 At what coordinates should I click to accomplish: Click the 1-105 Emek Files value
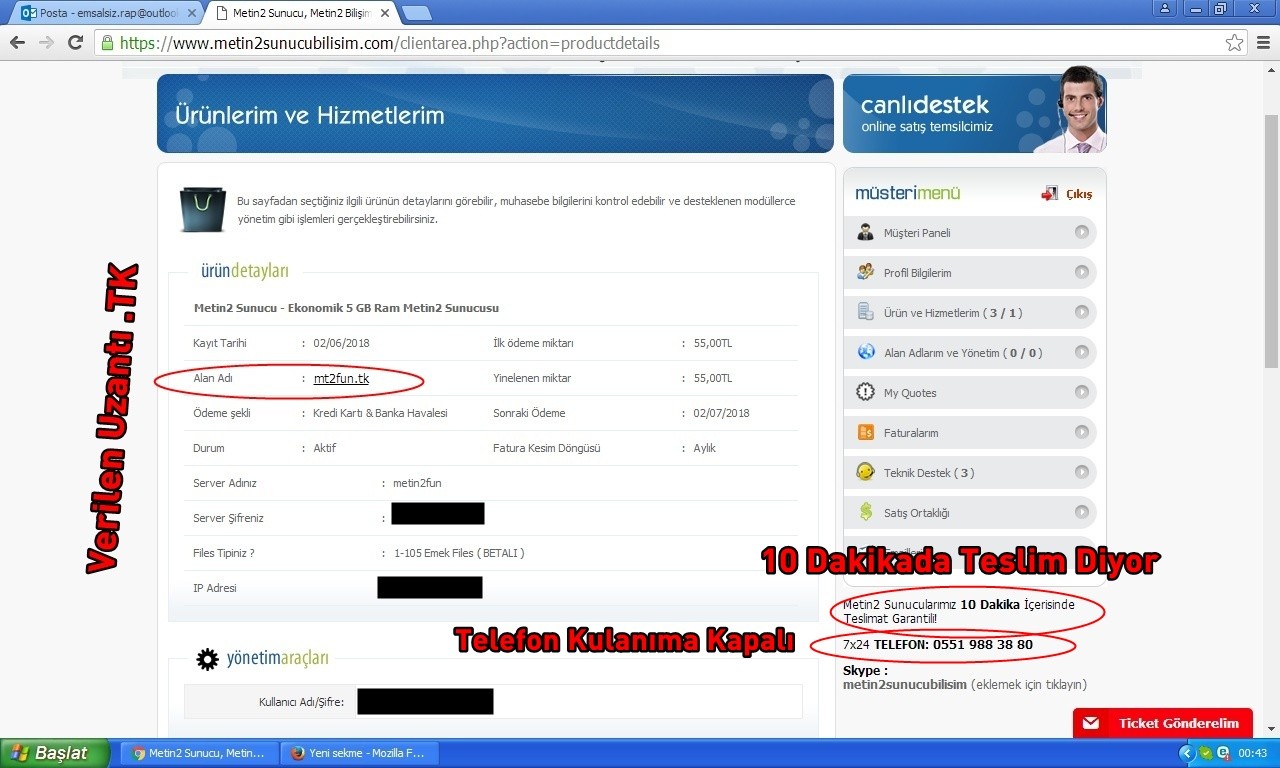pyautogui.click(x=459, y=553)
